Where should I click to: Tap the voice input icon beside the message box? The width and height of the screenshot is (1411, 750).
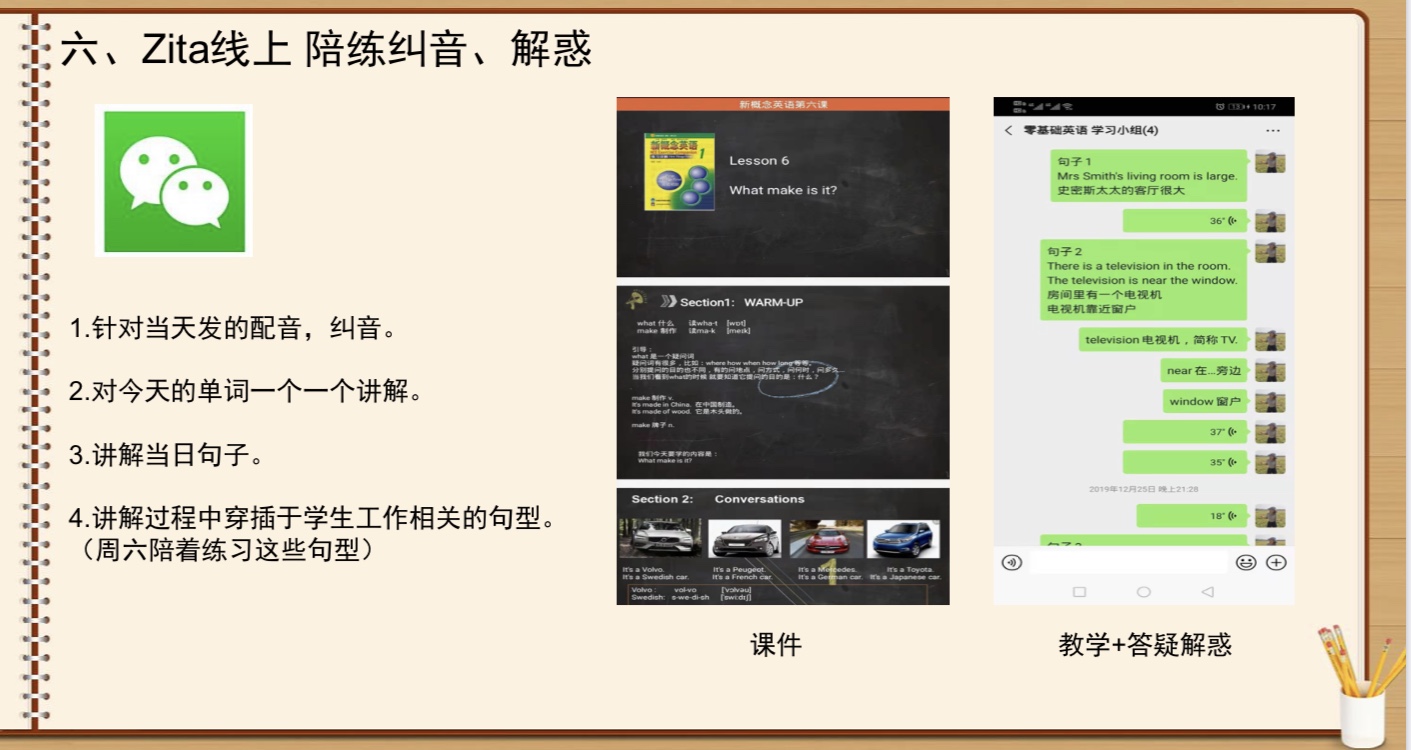click(x=1012, y=562)
